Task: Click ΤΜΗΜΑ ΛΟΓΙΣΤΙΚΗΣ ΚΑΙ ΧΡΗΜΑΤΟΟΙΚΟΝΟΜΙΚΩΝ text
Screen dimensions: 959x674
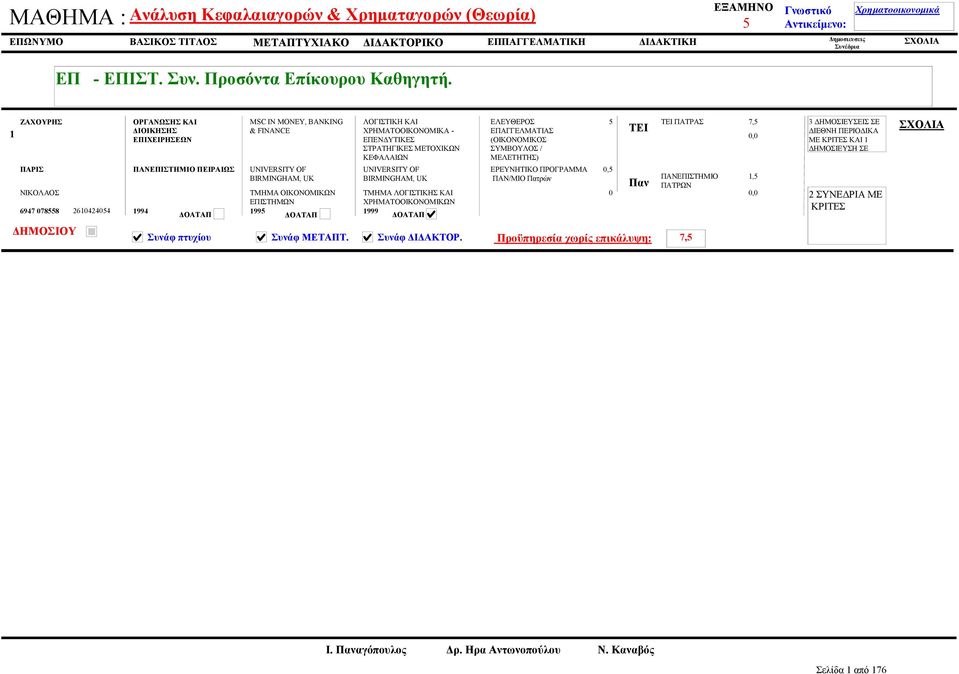Action: point(409,197)
